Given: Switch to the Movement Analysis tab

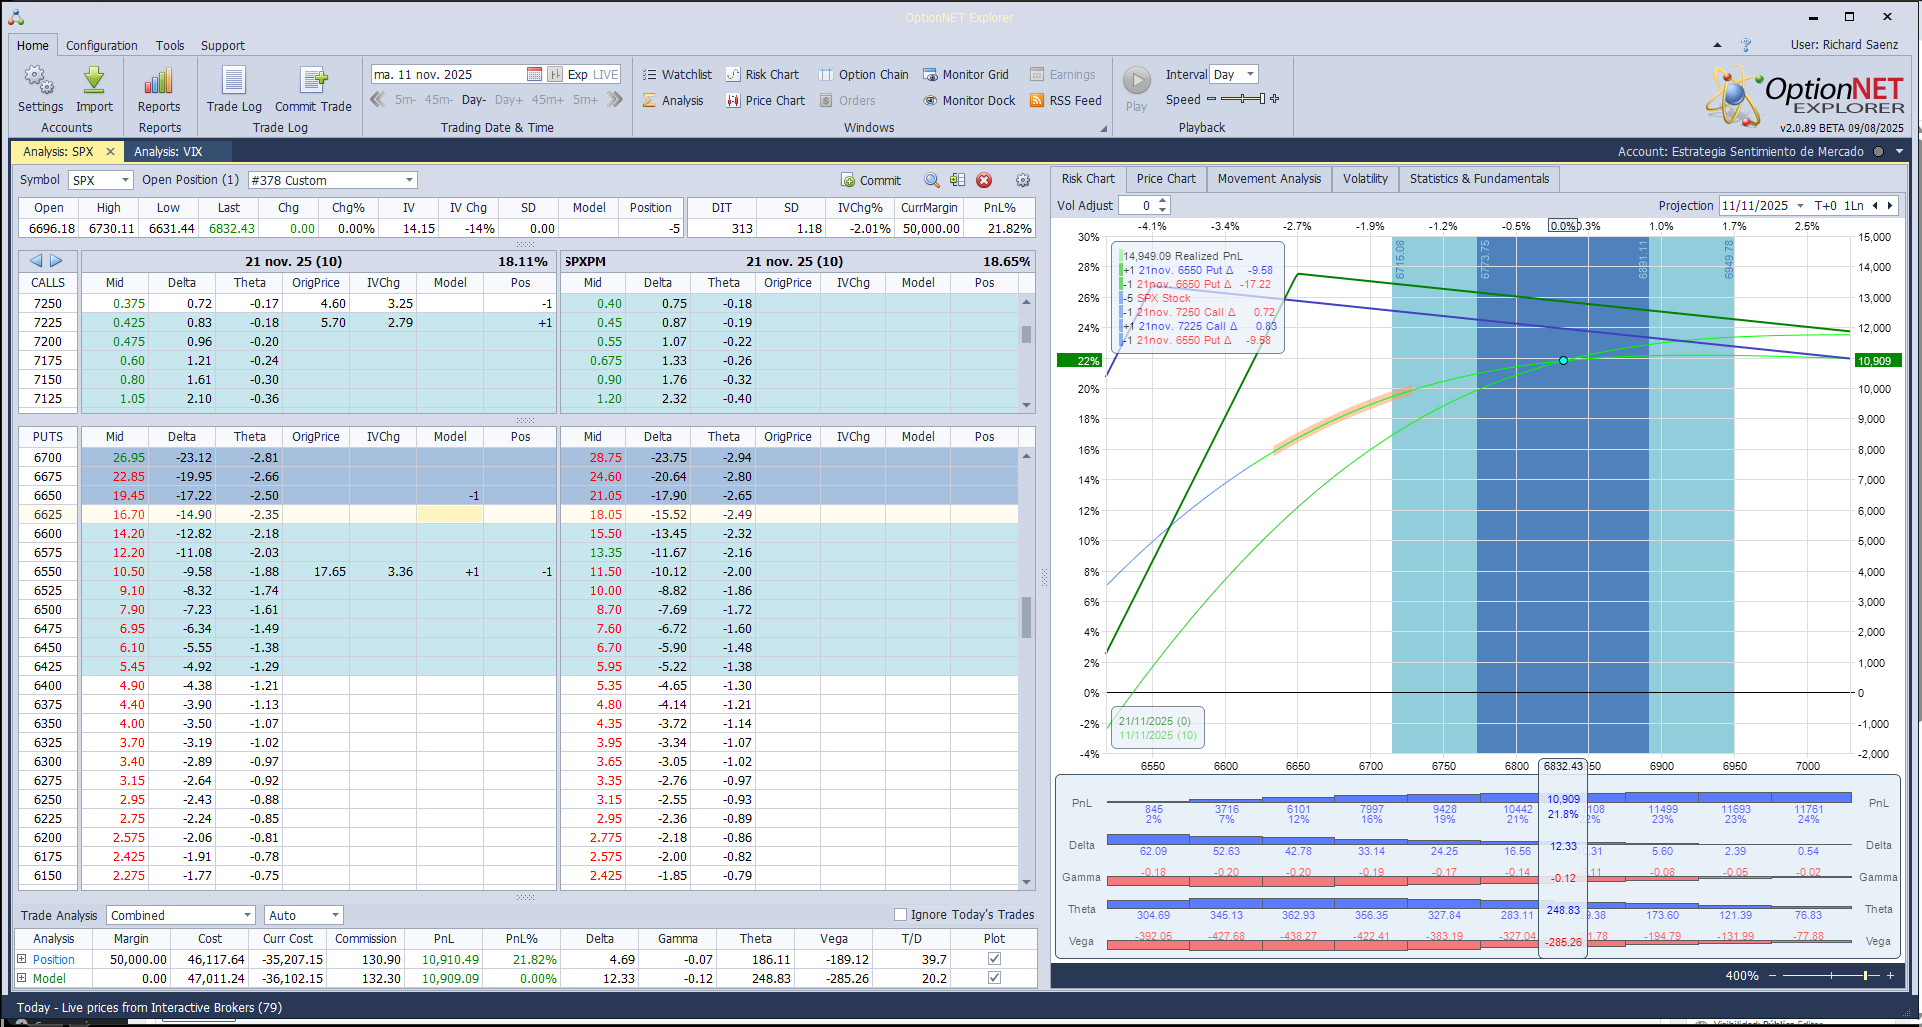Looking at the screenshot, I should pyautogui.click(x=1269, y=179).
